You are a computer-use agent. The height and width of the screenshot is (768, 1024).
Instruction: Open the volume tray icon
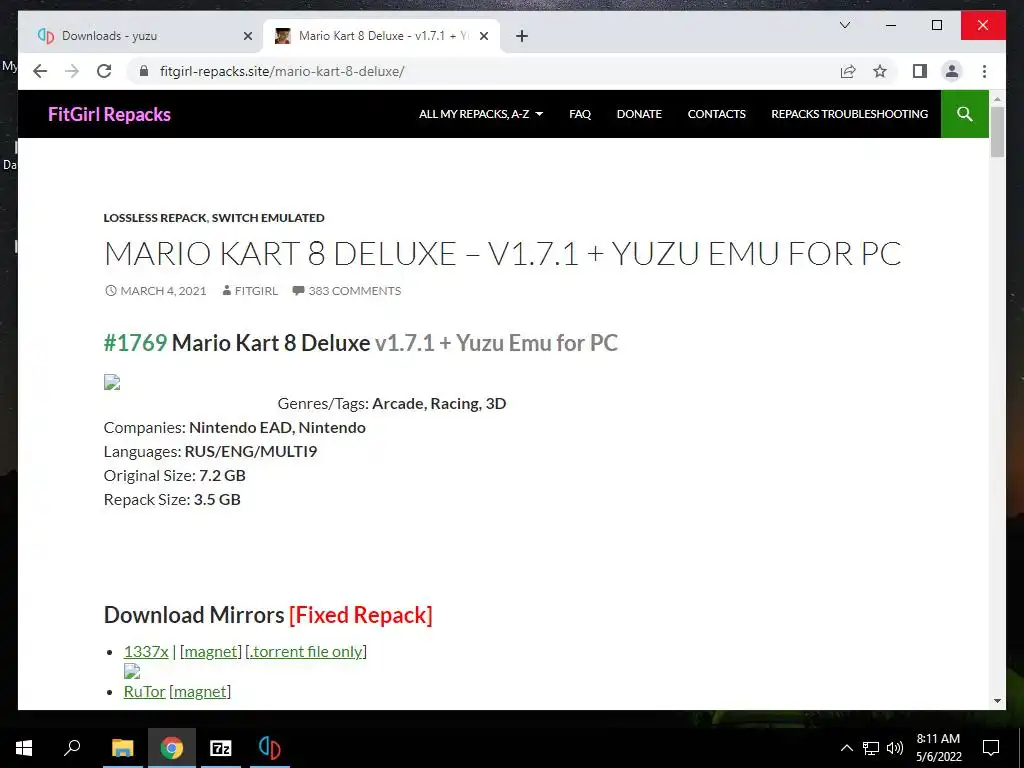click(x=895, y=748)
